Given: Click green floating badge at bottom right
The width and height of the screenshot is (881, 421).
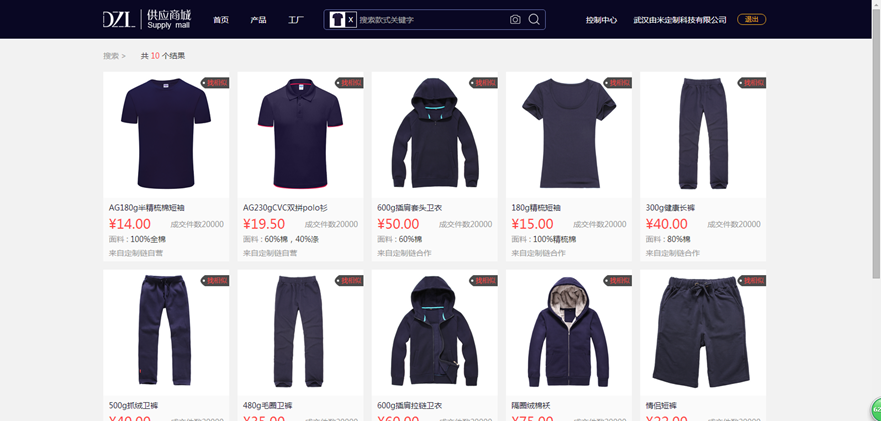Looking at the screenshot, I should [x=875, y=409].
